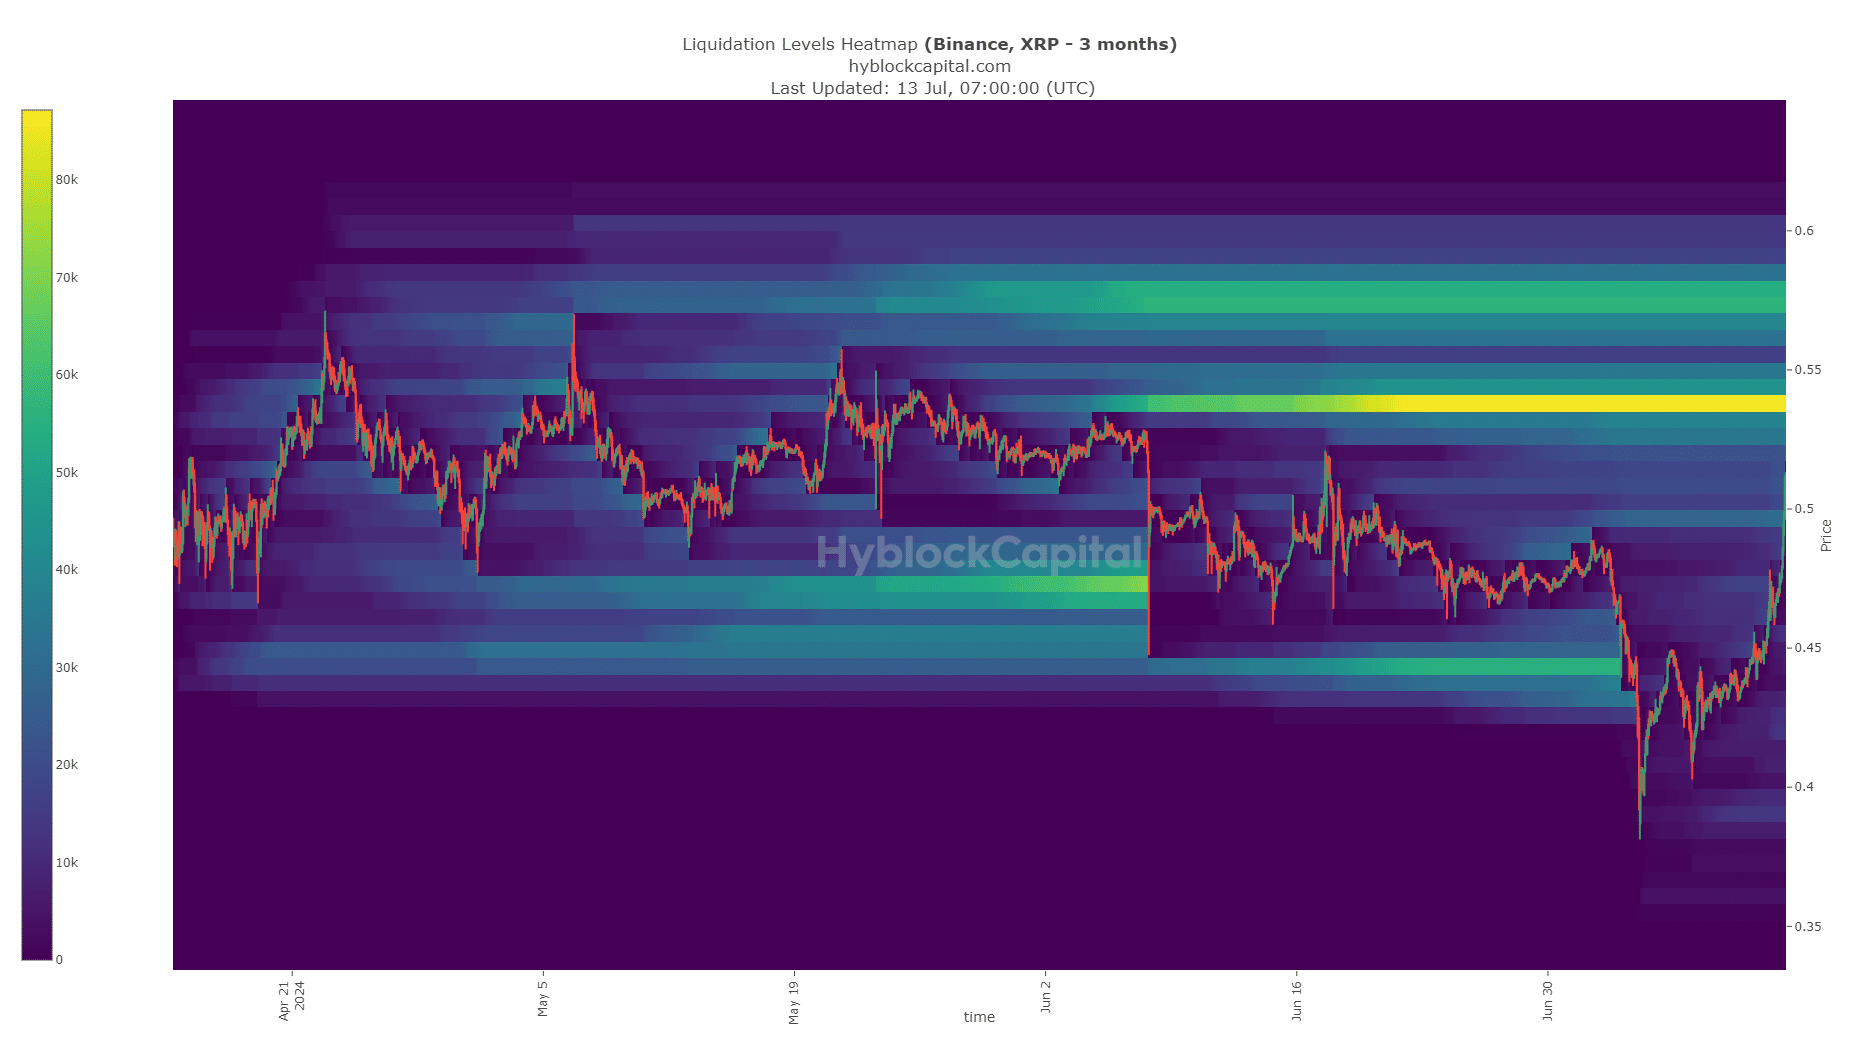The width and height of the screenshot is (1866, 1050).
Task: Click the 'Last Updated: 13 Jul' timestamp
Action: pos(932,88)
